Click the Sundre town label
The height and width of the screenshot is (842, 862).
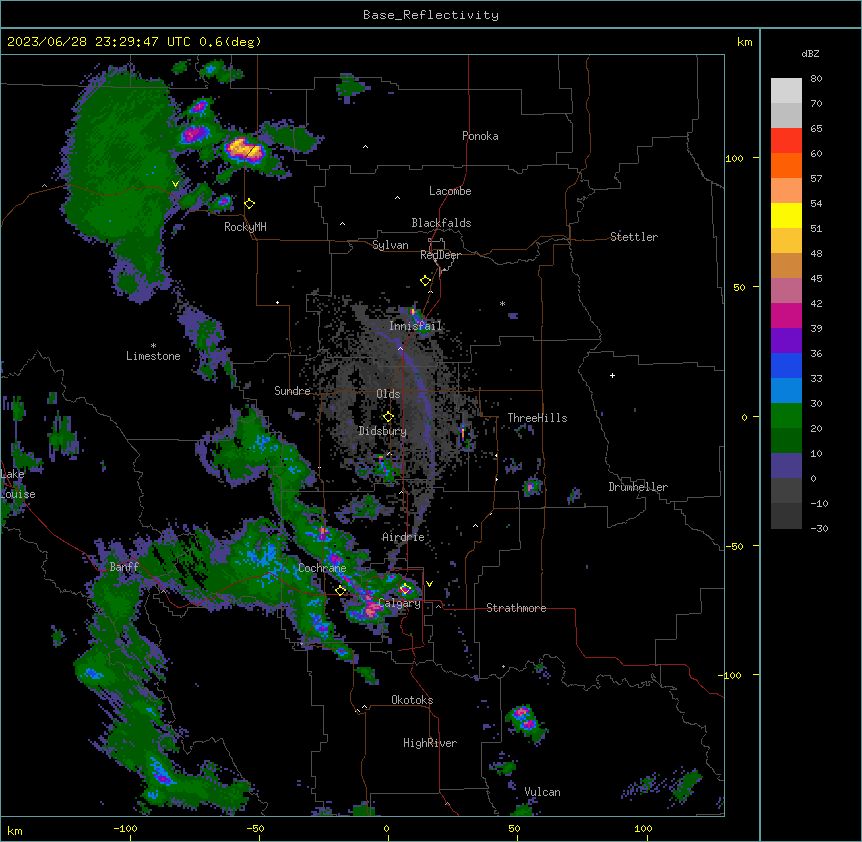click(x=292, y=391)
